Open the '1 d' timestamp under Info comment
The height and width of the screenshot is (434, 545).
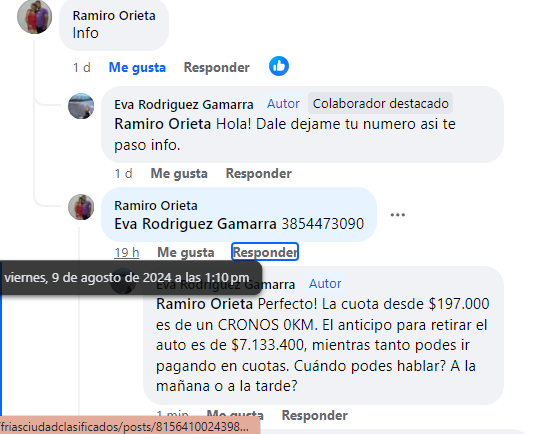pyautogui.click(x=82, y=67)
